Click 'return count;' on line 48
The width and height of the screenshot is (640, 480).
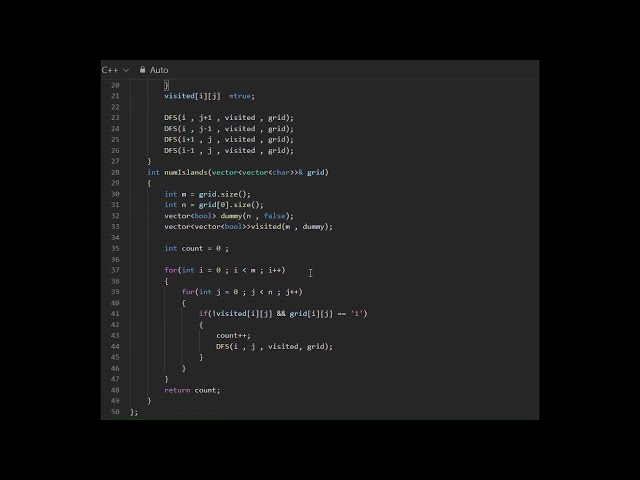pyautogui.click(x=192, y=390)
